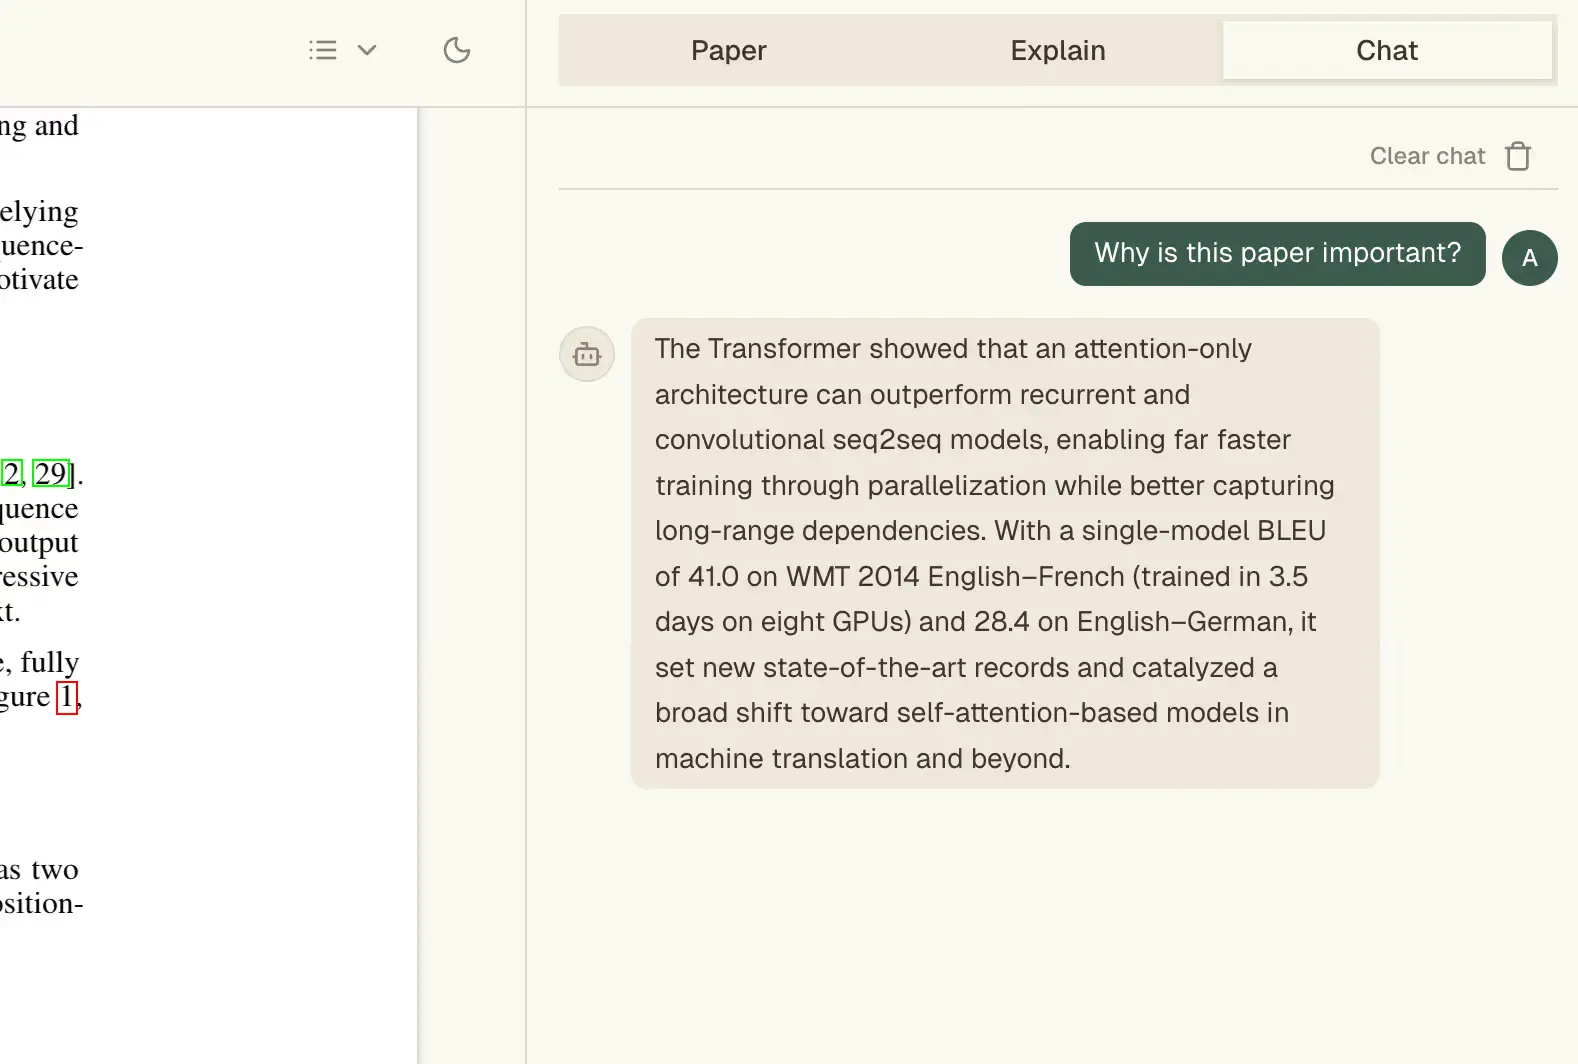Click the Clear chat text button
Screen dimensions: 1578x1064
point(1427,156)
